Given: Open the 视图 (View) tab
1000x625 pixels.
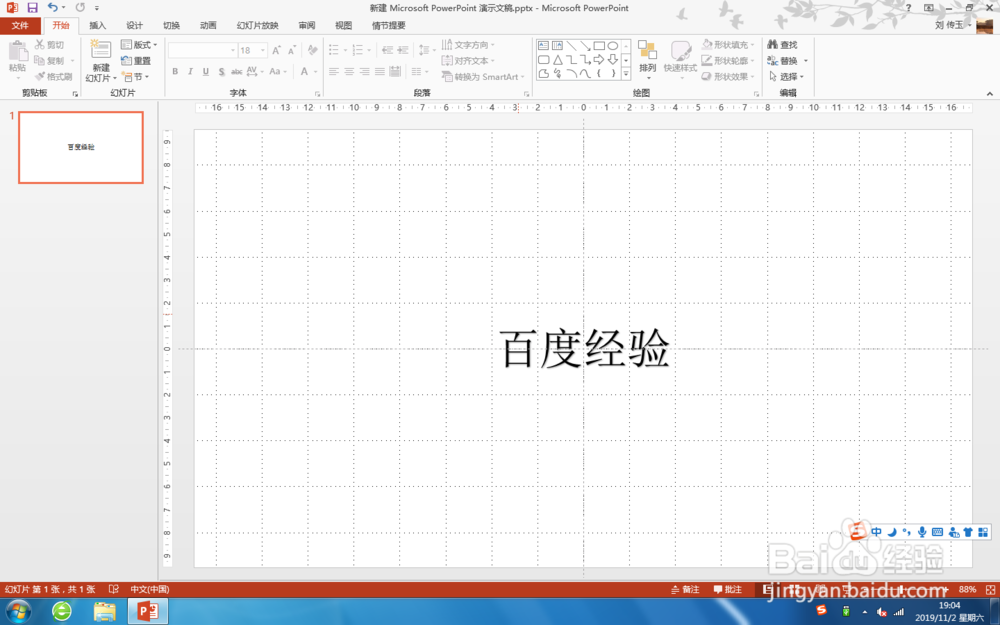Looking at the screenshot, I should [343, 26].
